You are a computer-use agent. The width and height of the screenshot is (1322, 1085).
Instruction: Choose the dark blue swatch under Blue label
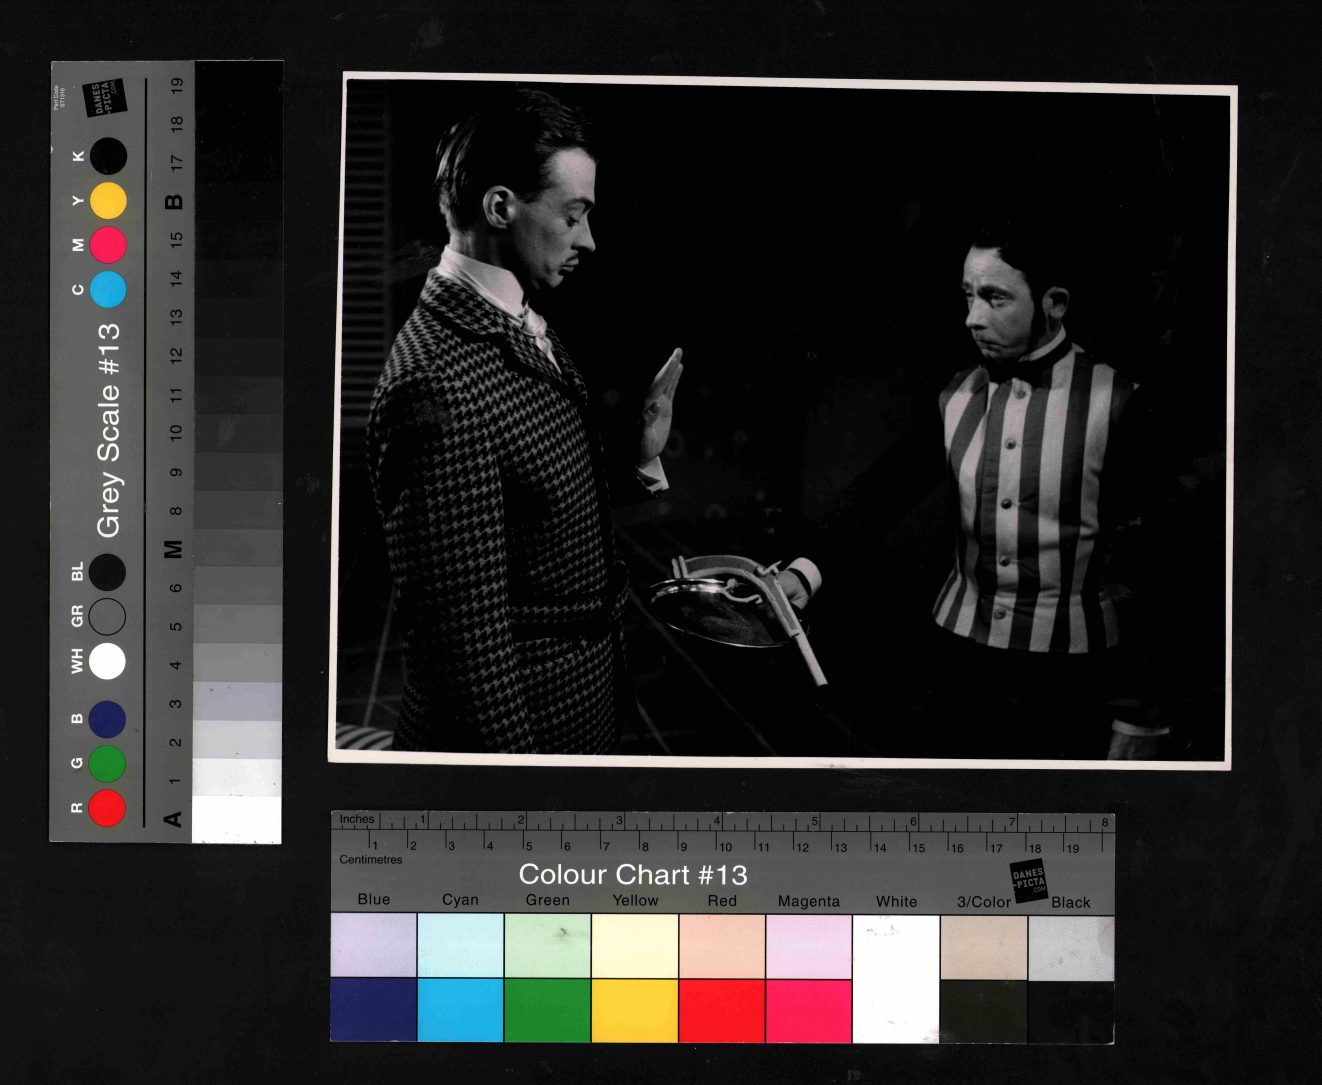point(373,1010)
